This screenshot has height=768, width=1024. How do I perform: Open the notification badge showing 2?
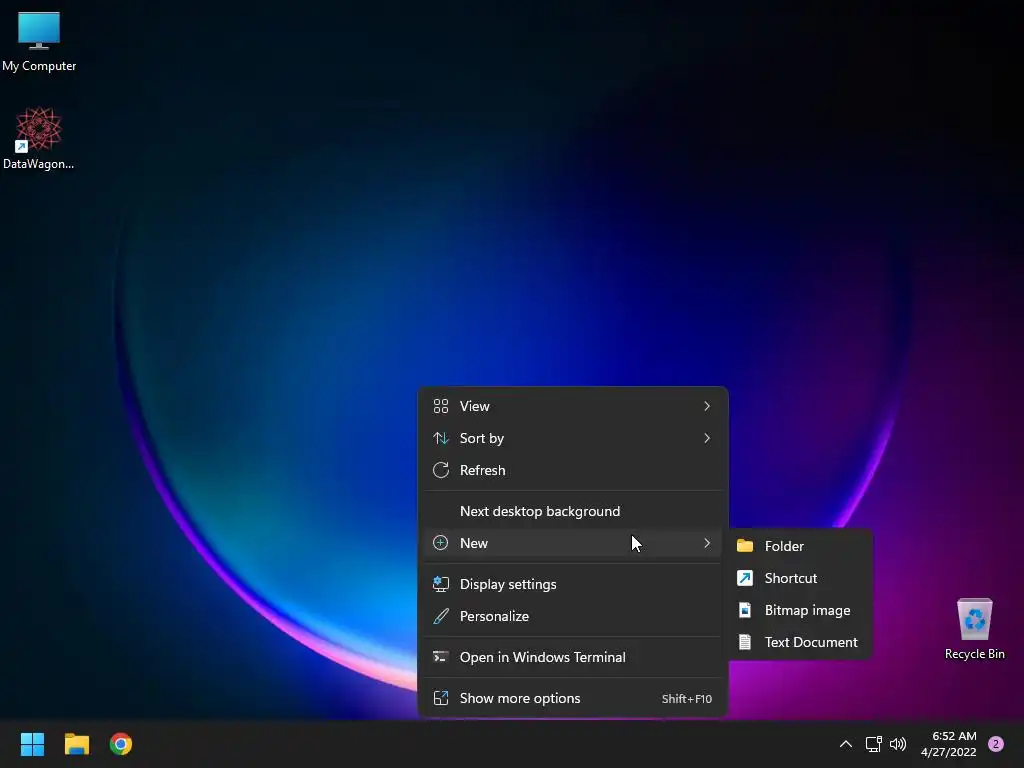pyautogui.click(x=996, y=744)
